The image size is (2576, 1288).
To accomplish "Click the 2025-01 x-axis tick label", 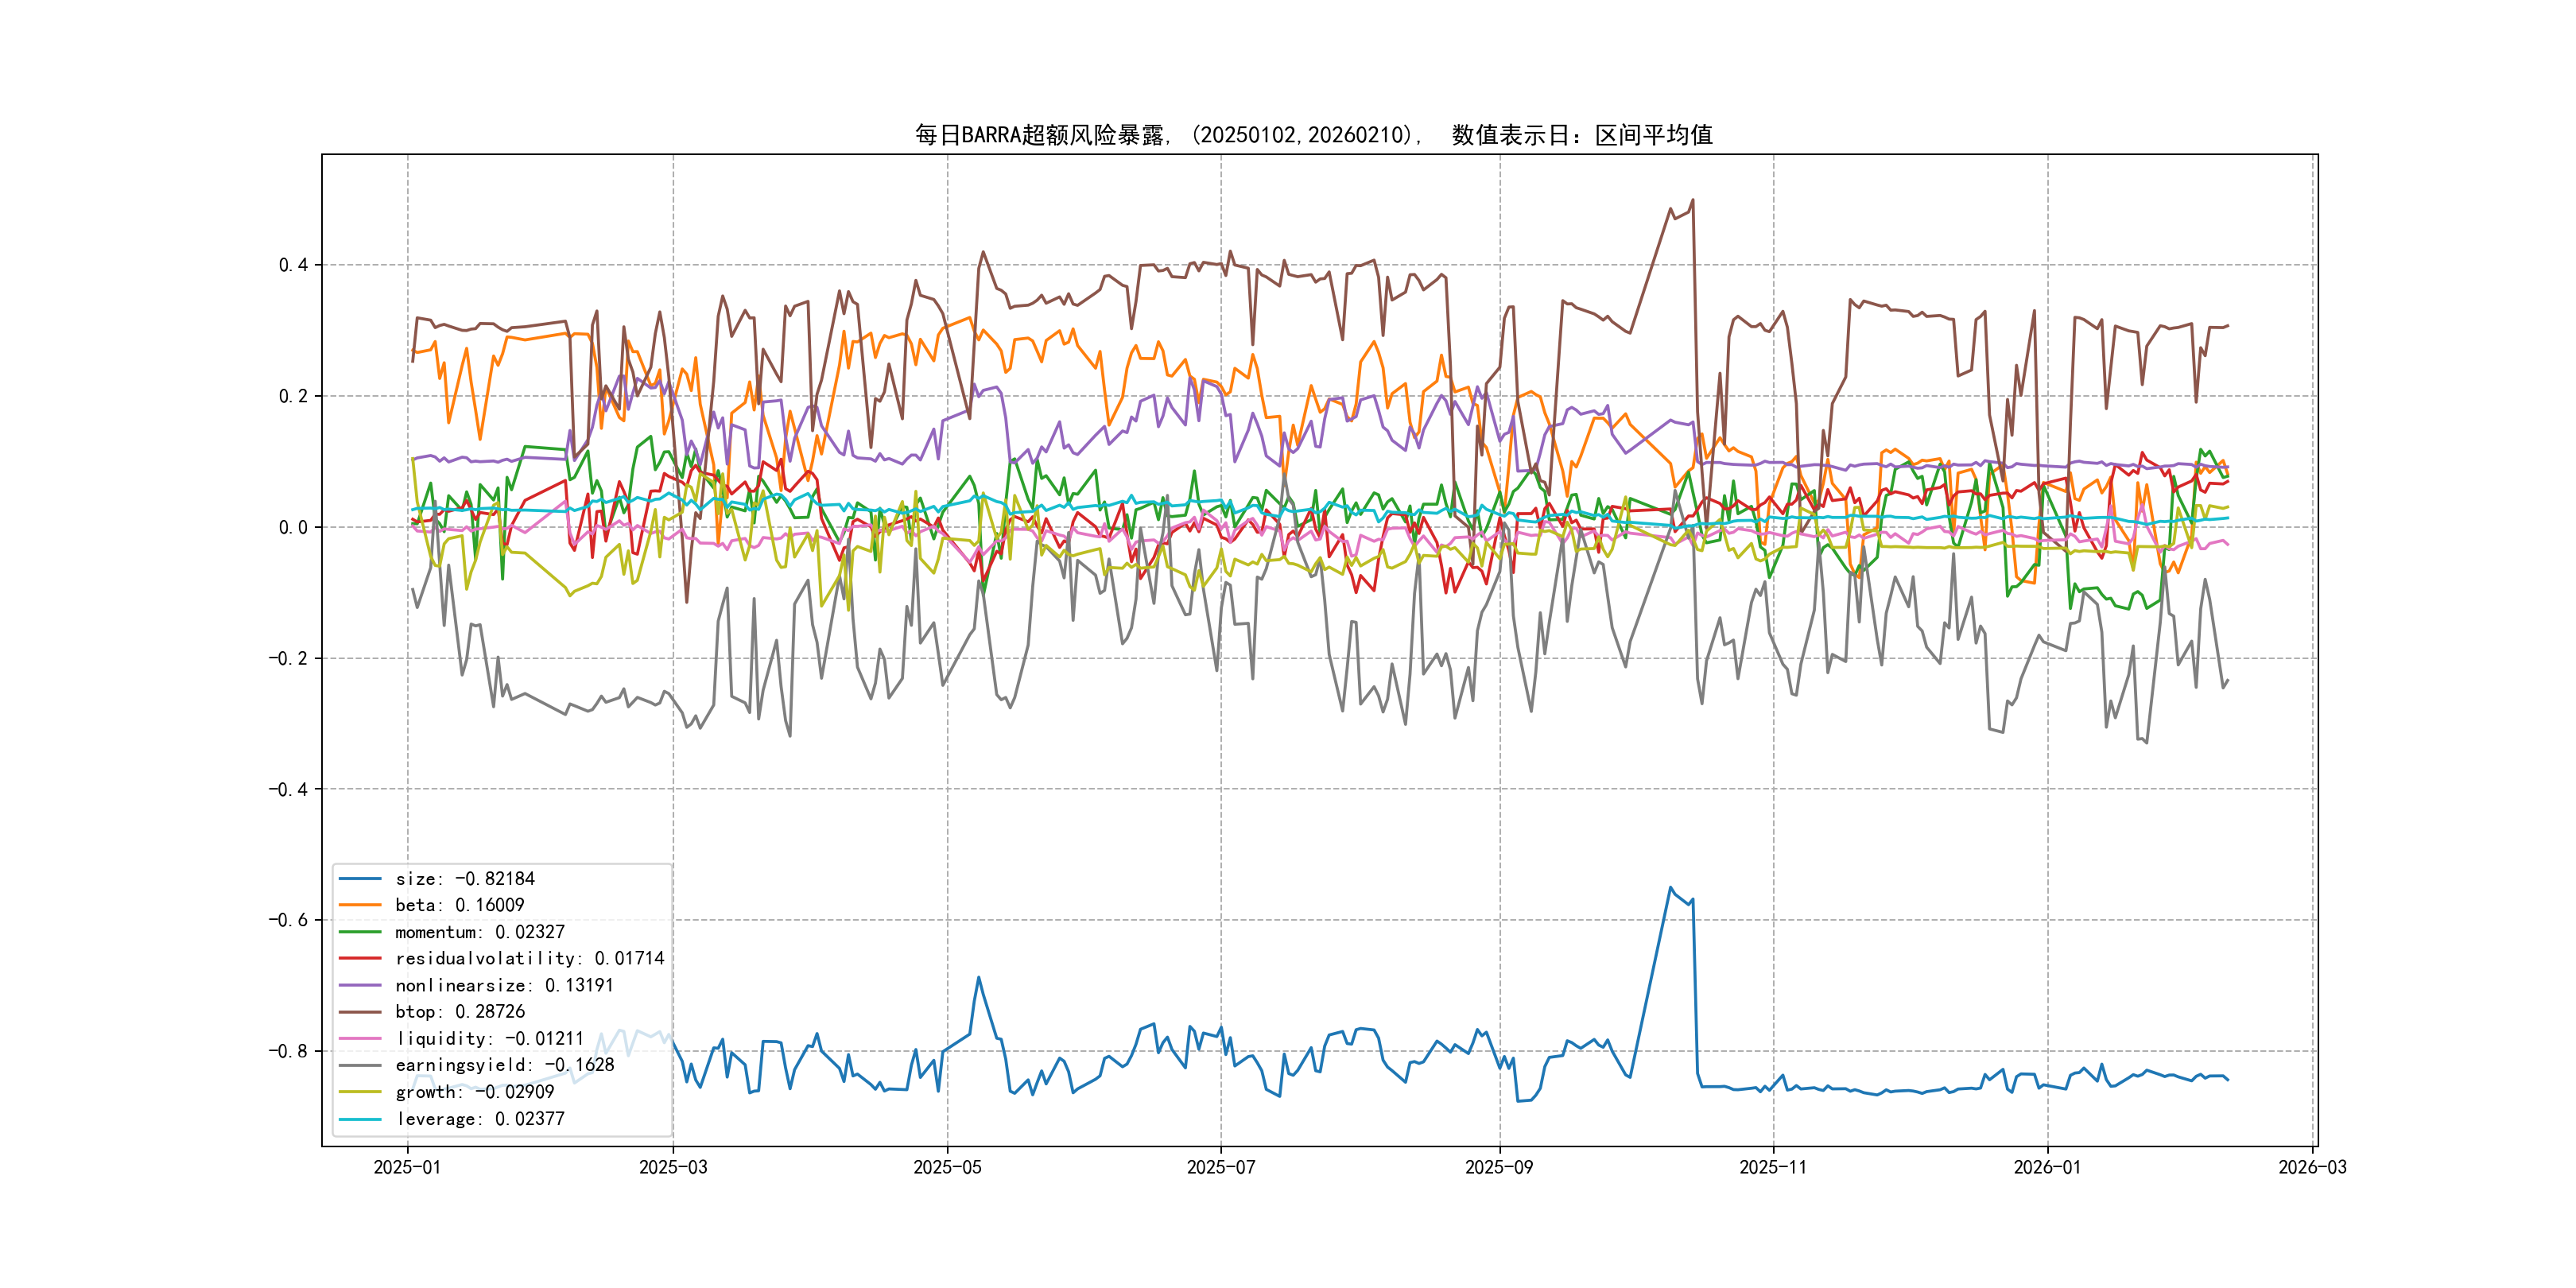I will click(407, 1167).
